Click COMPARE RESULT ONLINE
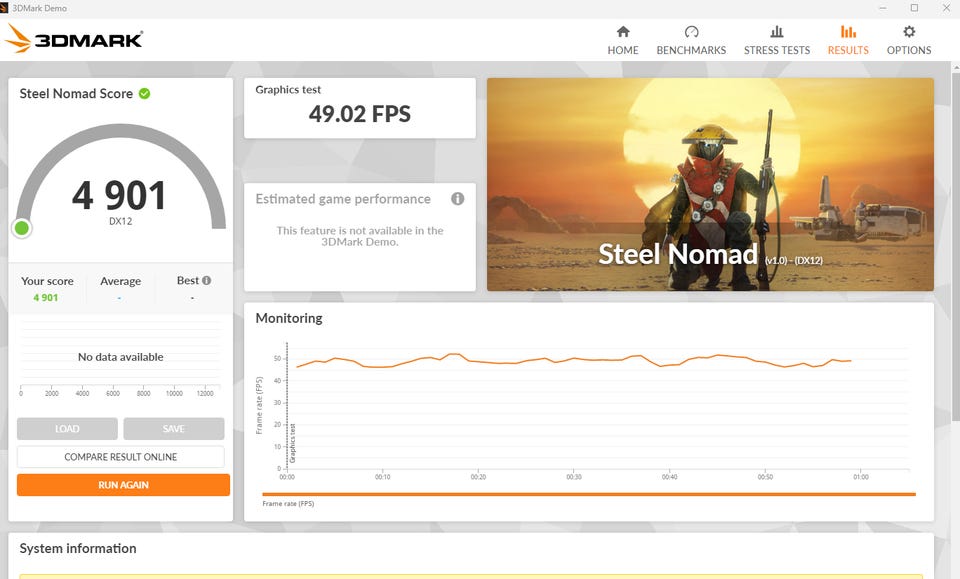Image resolution: width=960 pixels, height=579 pixels. click(121, 457)
